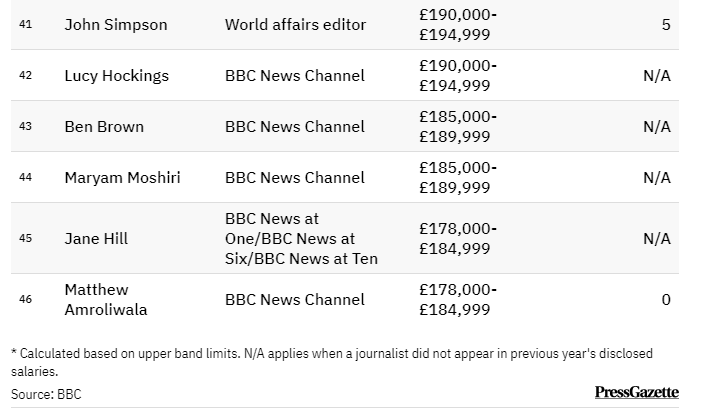Select Jane Hill in the table
Viewport: 710px width, 412px height.
pos(96,238)
